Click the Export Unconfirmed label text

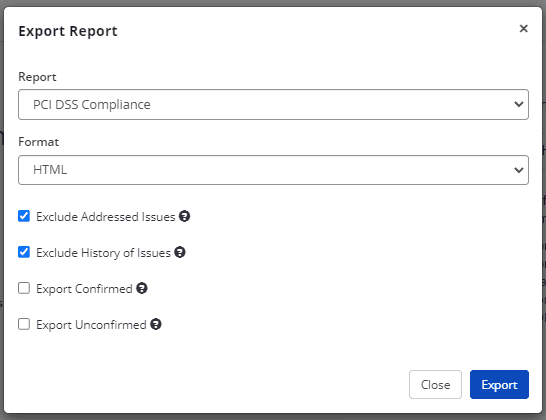91,325
